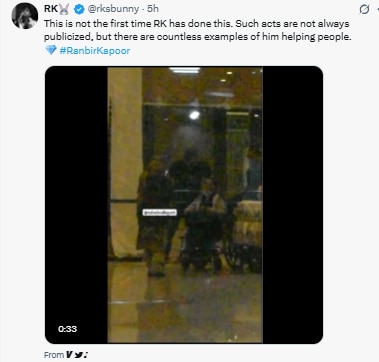Open the 5h timestamp permalink
379x362 pixels.
[153, 9]
